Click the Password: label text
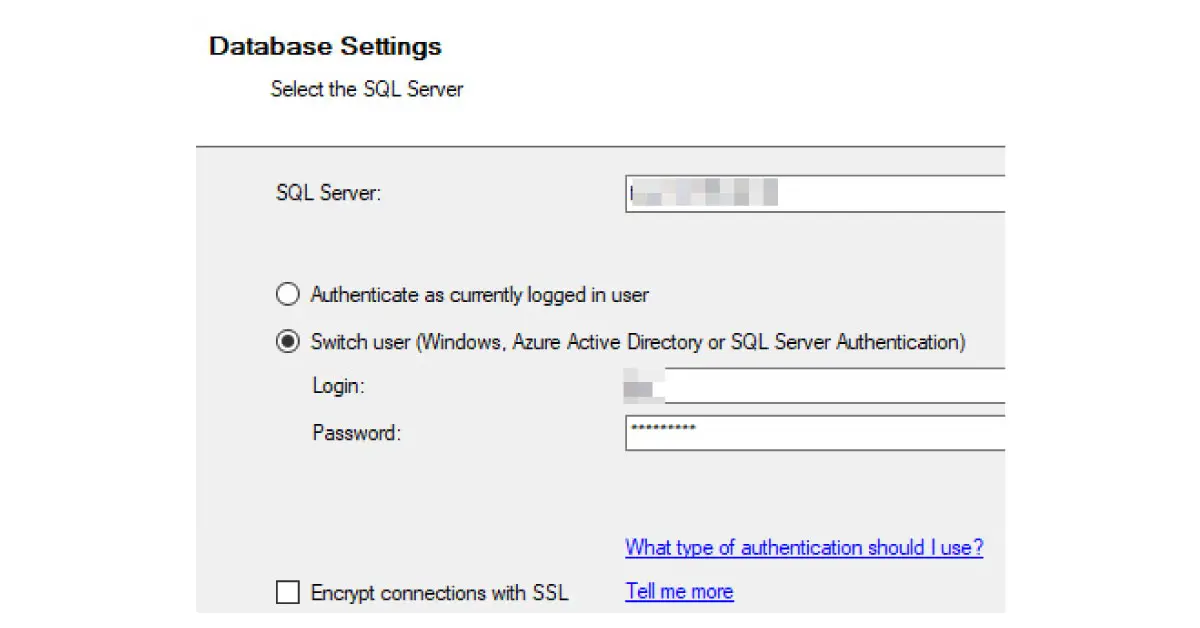Screen dimensions: 1200x628 tap(356, 433)
